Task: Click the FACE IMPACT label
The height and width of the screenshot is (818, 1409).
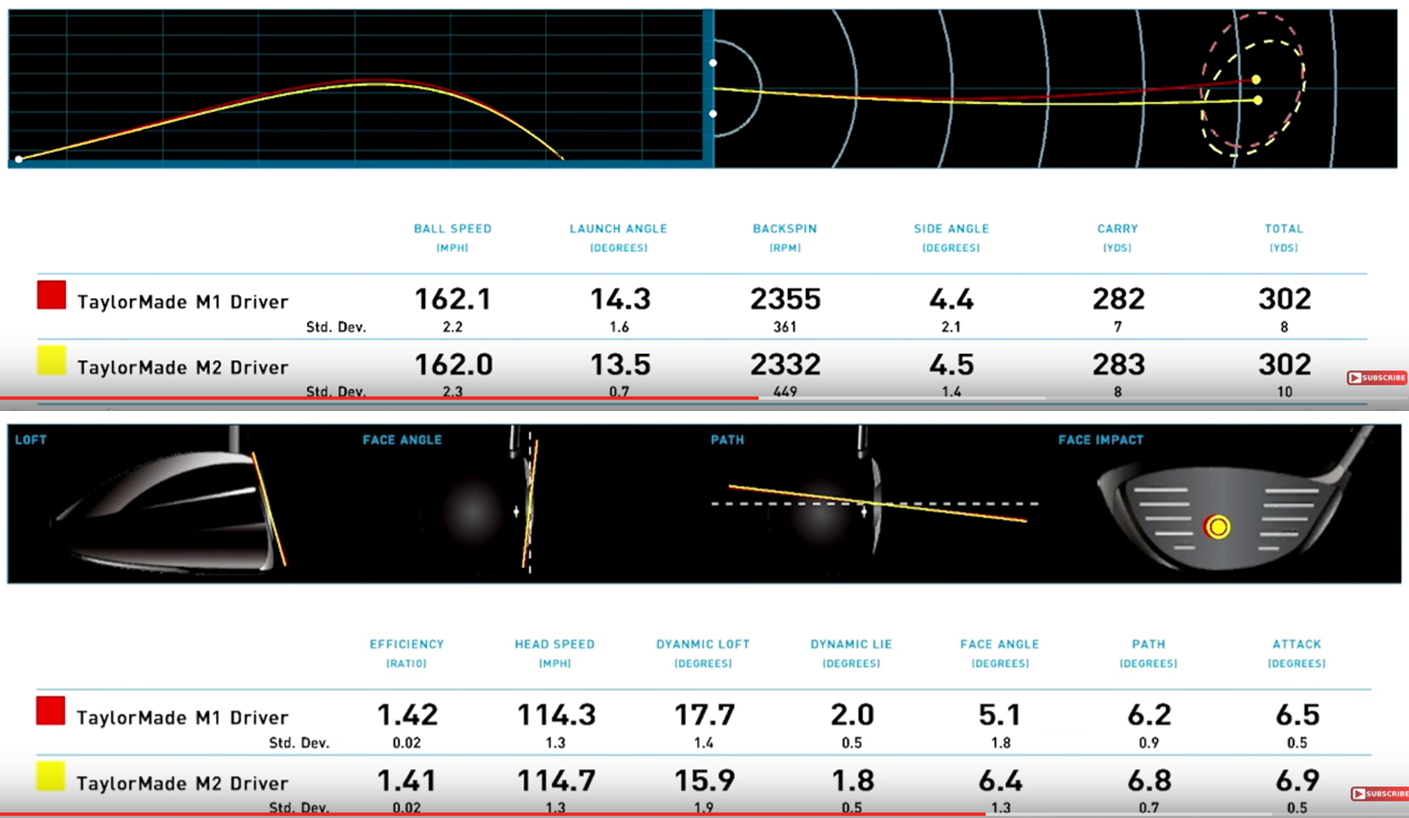Action: [1101, 440]
